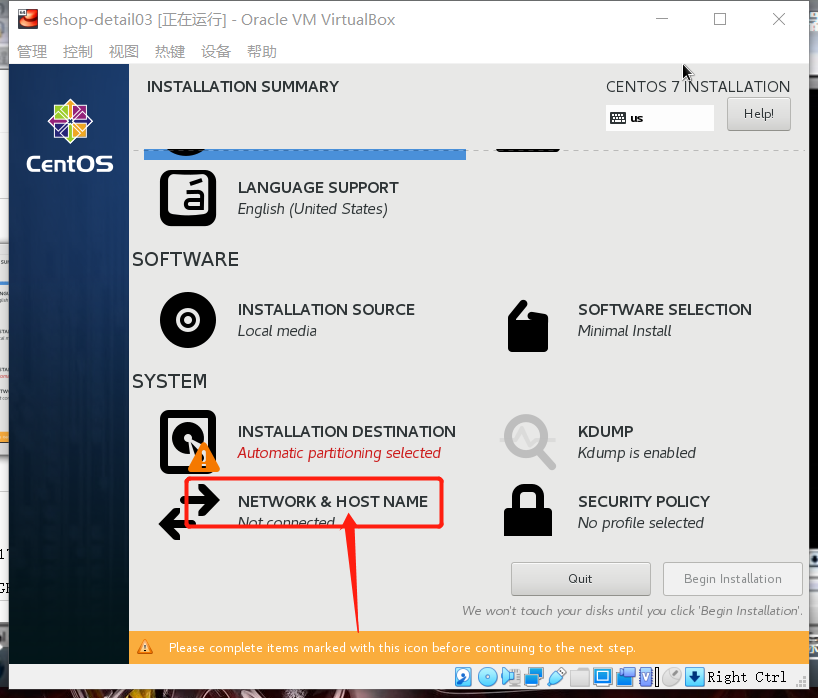This screenshot has height=698, width=818.
Task: Click the Begin Installation button
Action: pos(732,579)
